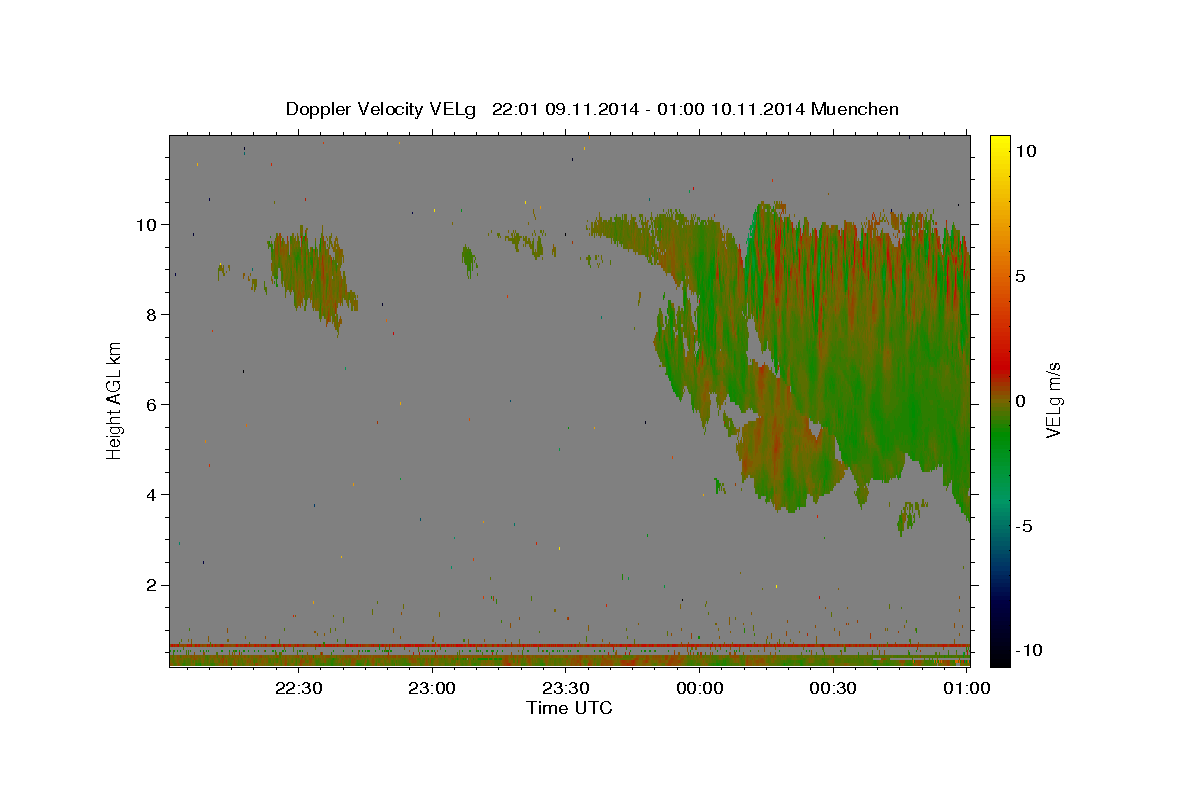Viewport: 1200px width, 800px height.
Task: Click the 22:30 time tick label
Action: [x=299, y=688]
